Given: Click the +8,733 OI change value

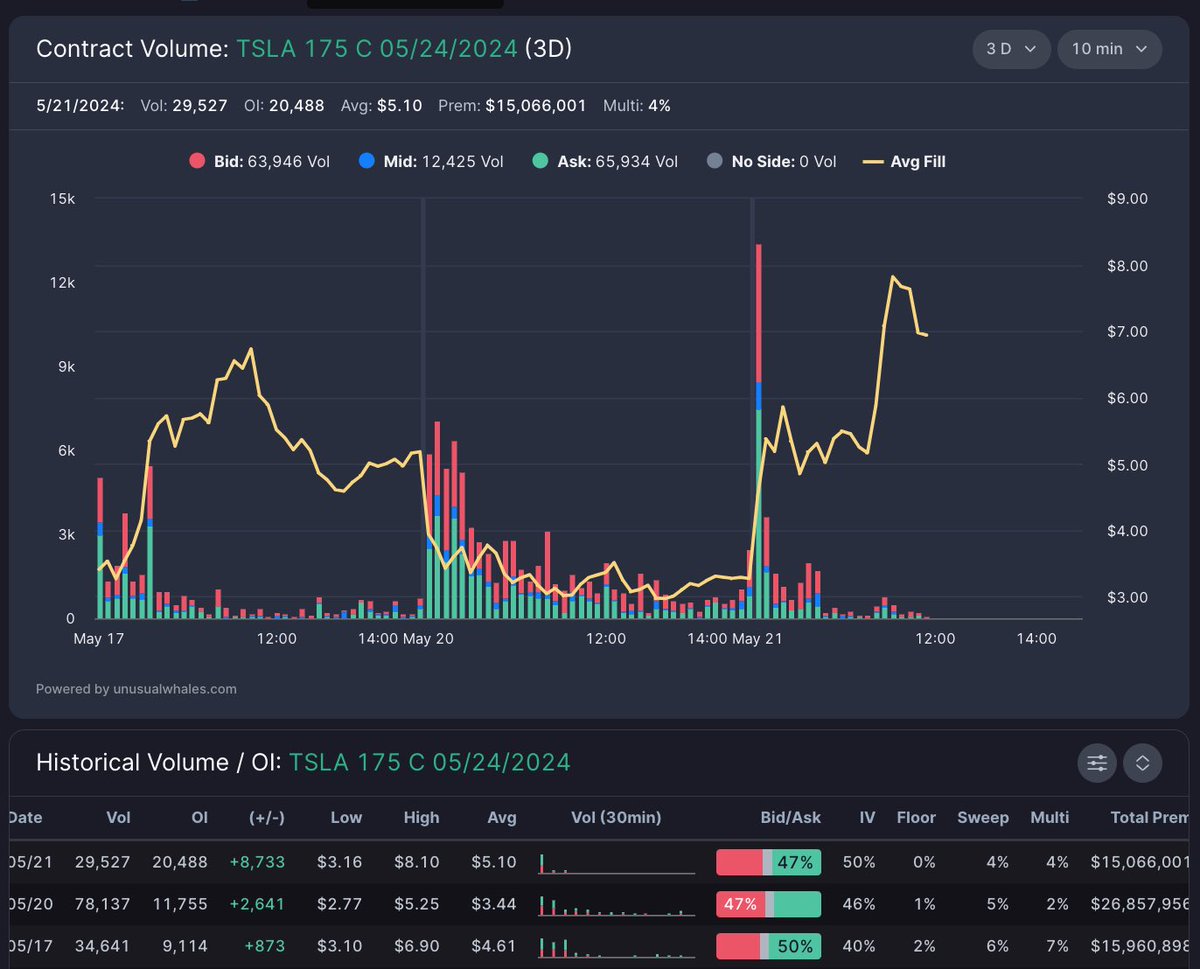Looking at the screenshot, I should point(257,862).
